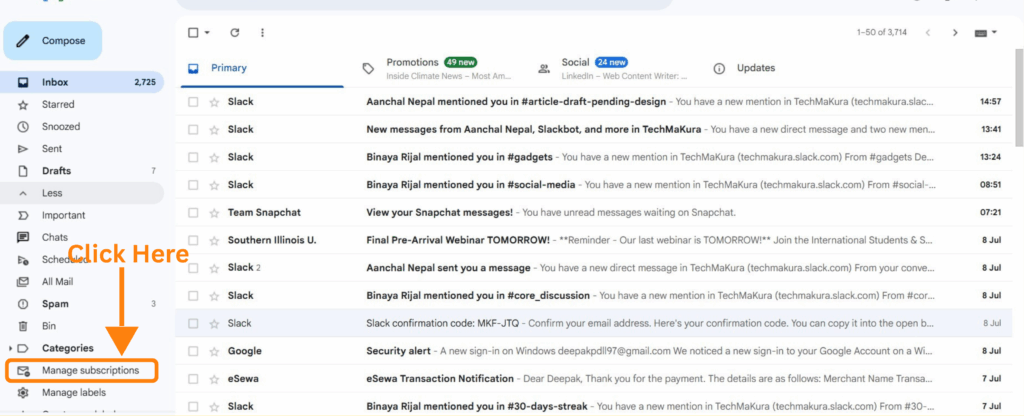The image size is (1024, 416).
Task: Star the Team Snapchat email
Action: pos(214,213)
